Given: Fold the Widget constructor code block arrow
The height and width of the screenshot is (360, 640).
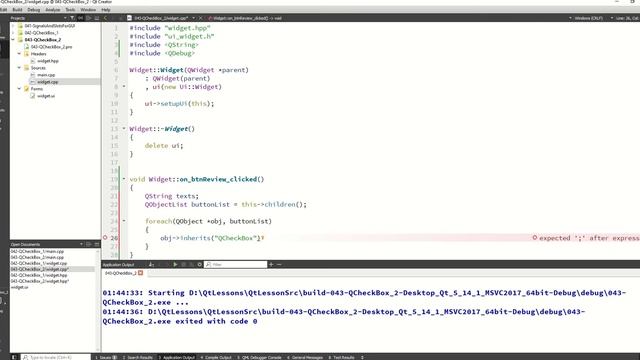Looking at the screenshot, I should 124,87.
